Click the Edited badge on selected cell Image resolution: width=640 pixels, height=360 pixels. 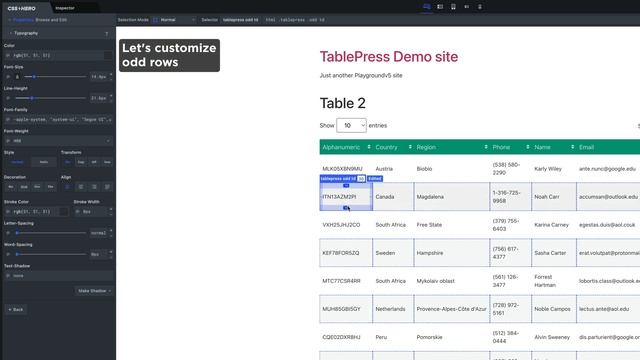(375, 179)
